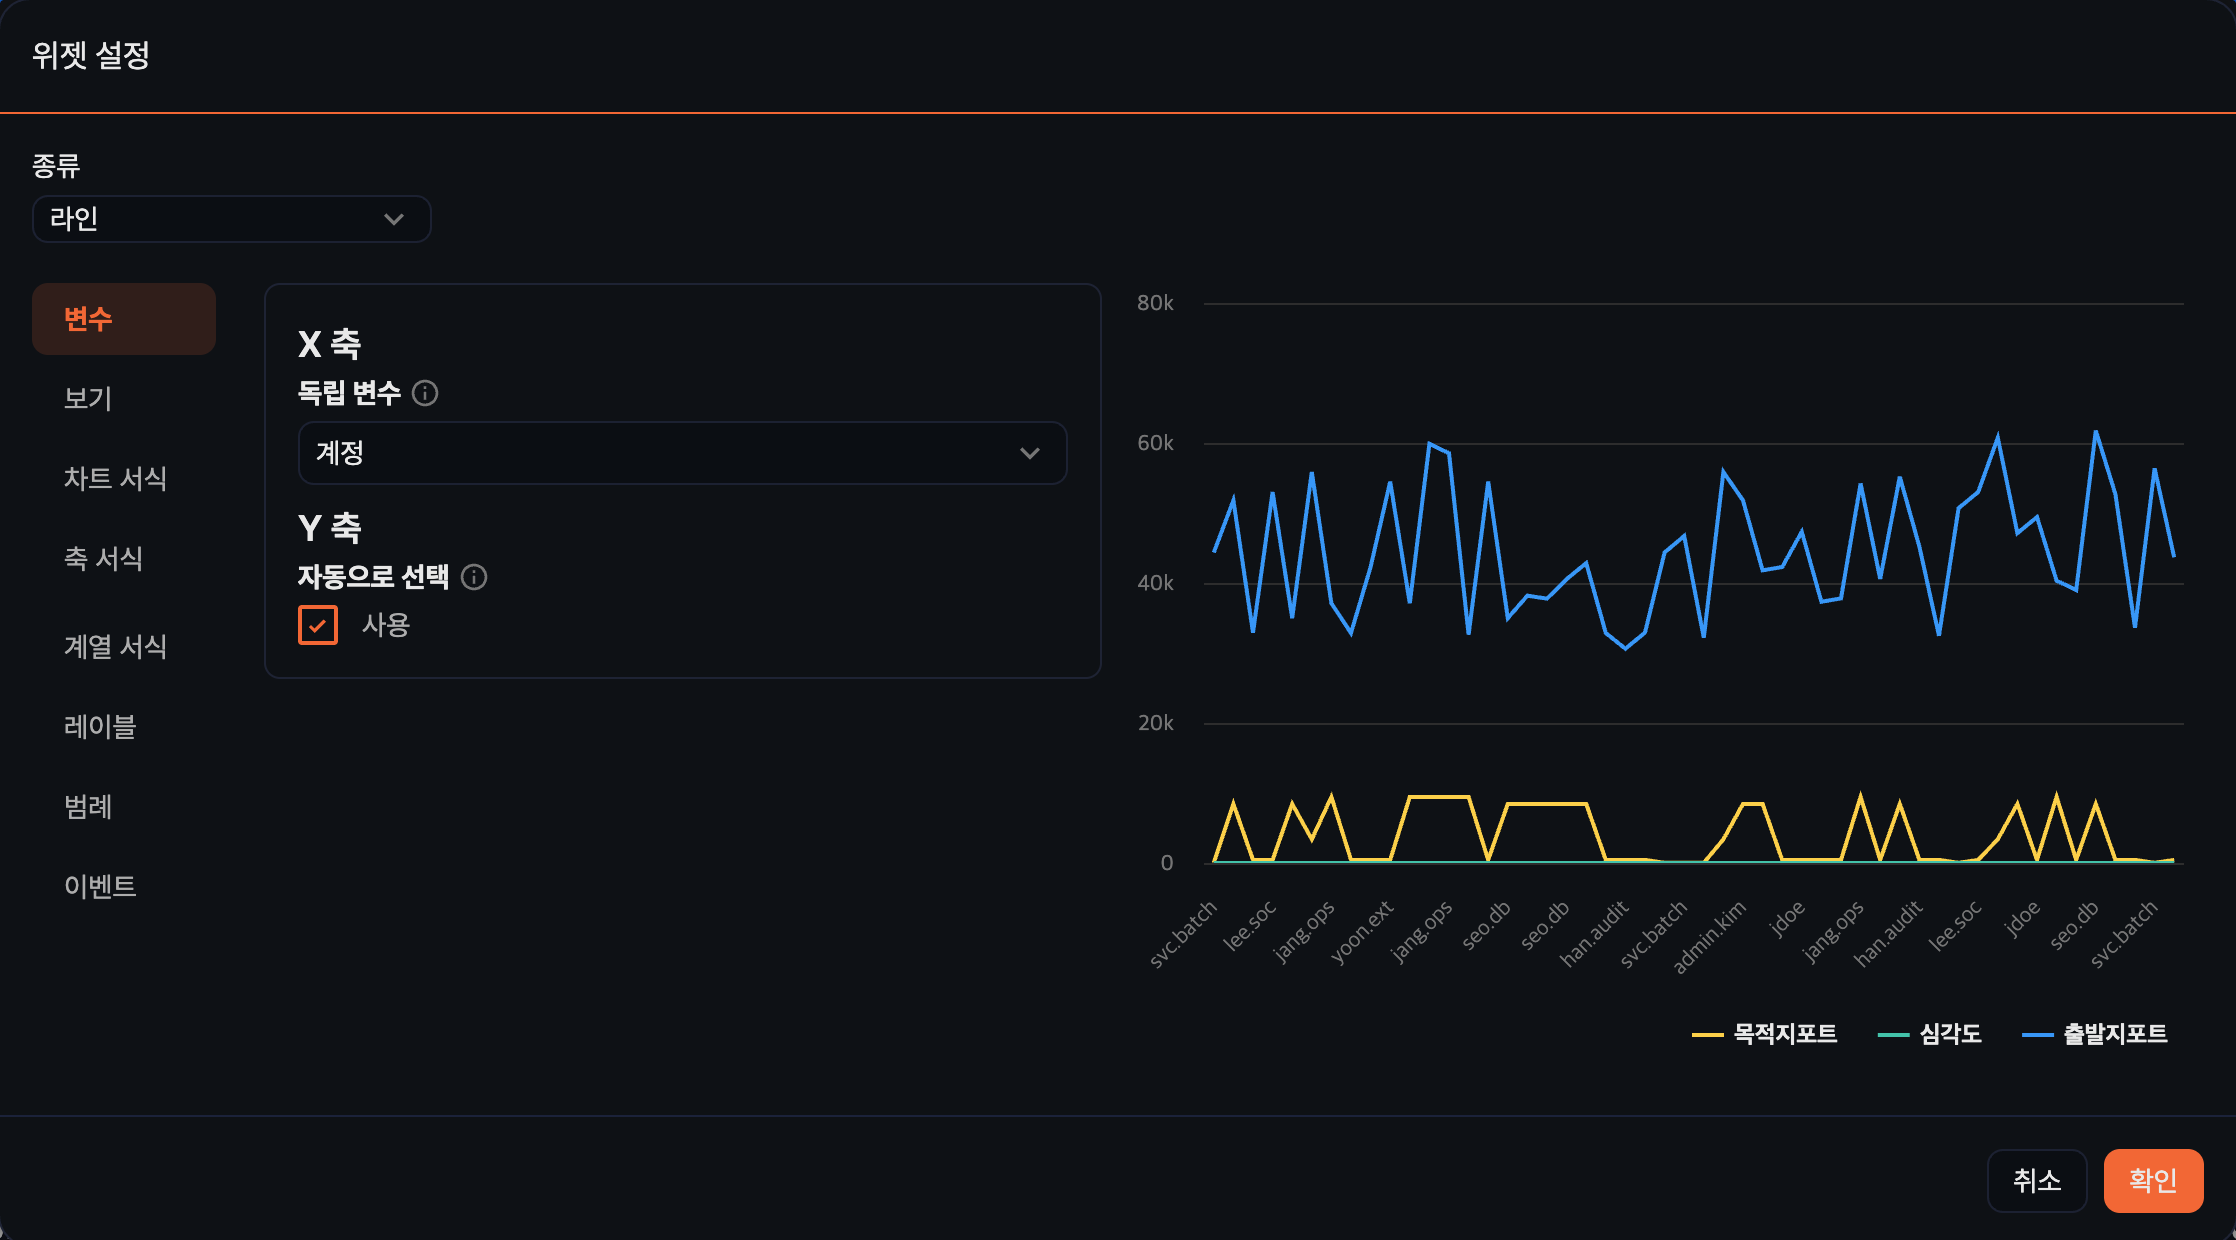Switch to the 이벤트 tab

pos(100,887)
